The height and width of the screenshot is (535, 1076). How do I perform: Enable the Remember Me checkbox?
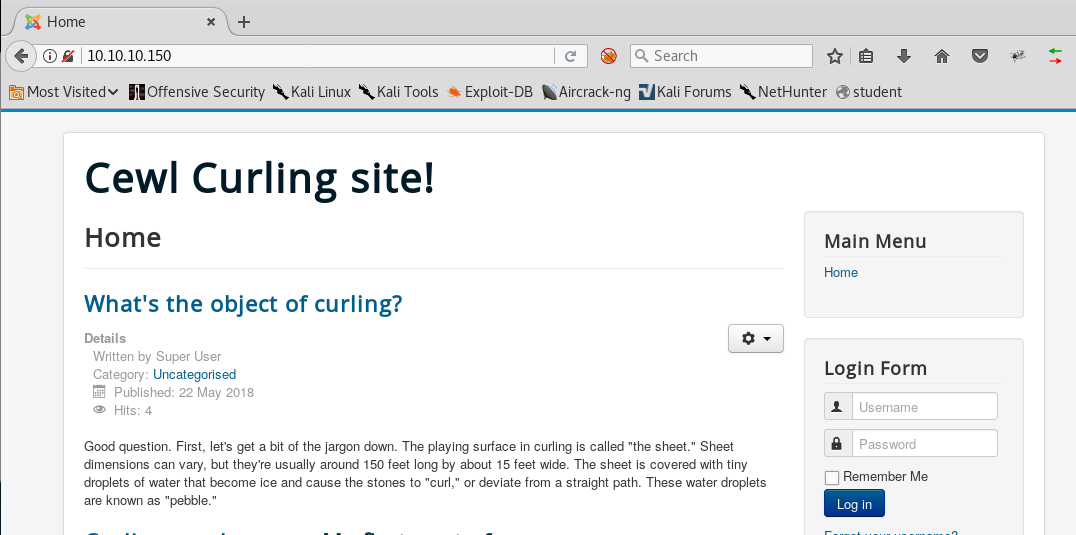pyautogui.click(x=832, y=477)
